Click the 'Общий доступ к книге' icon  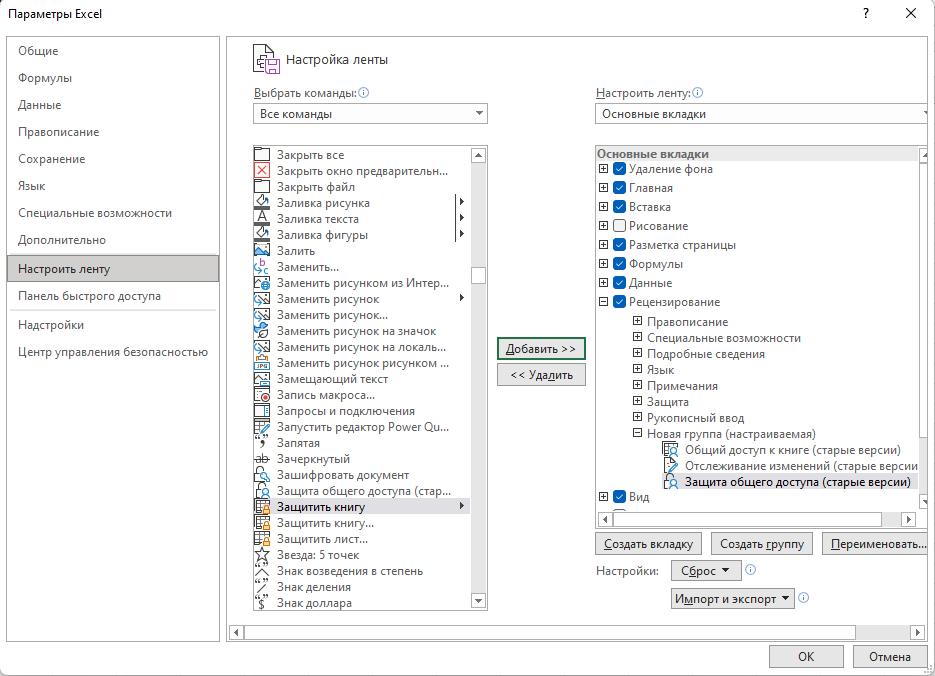click(671, 450)
